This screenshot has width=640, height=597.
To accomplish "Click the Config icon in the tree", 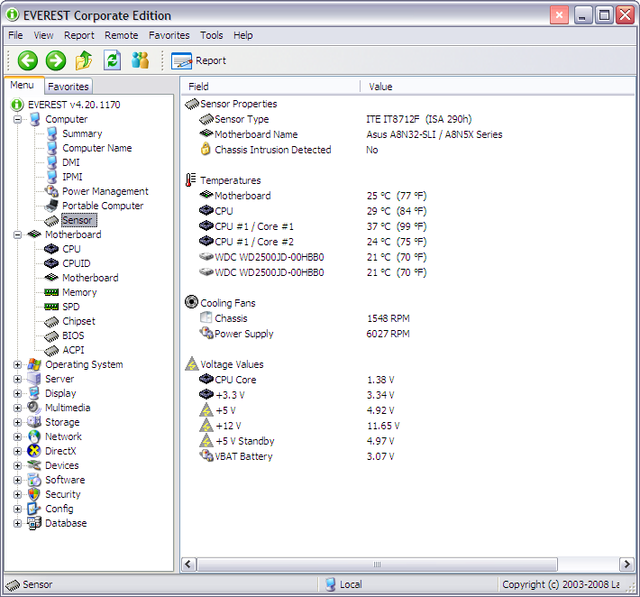I will point(34,509).
